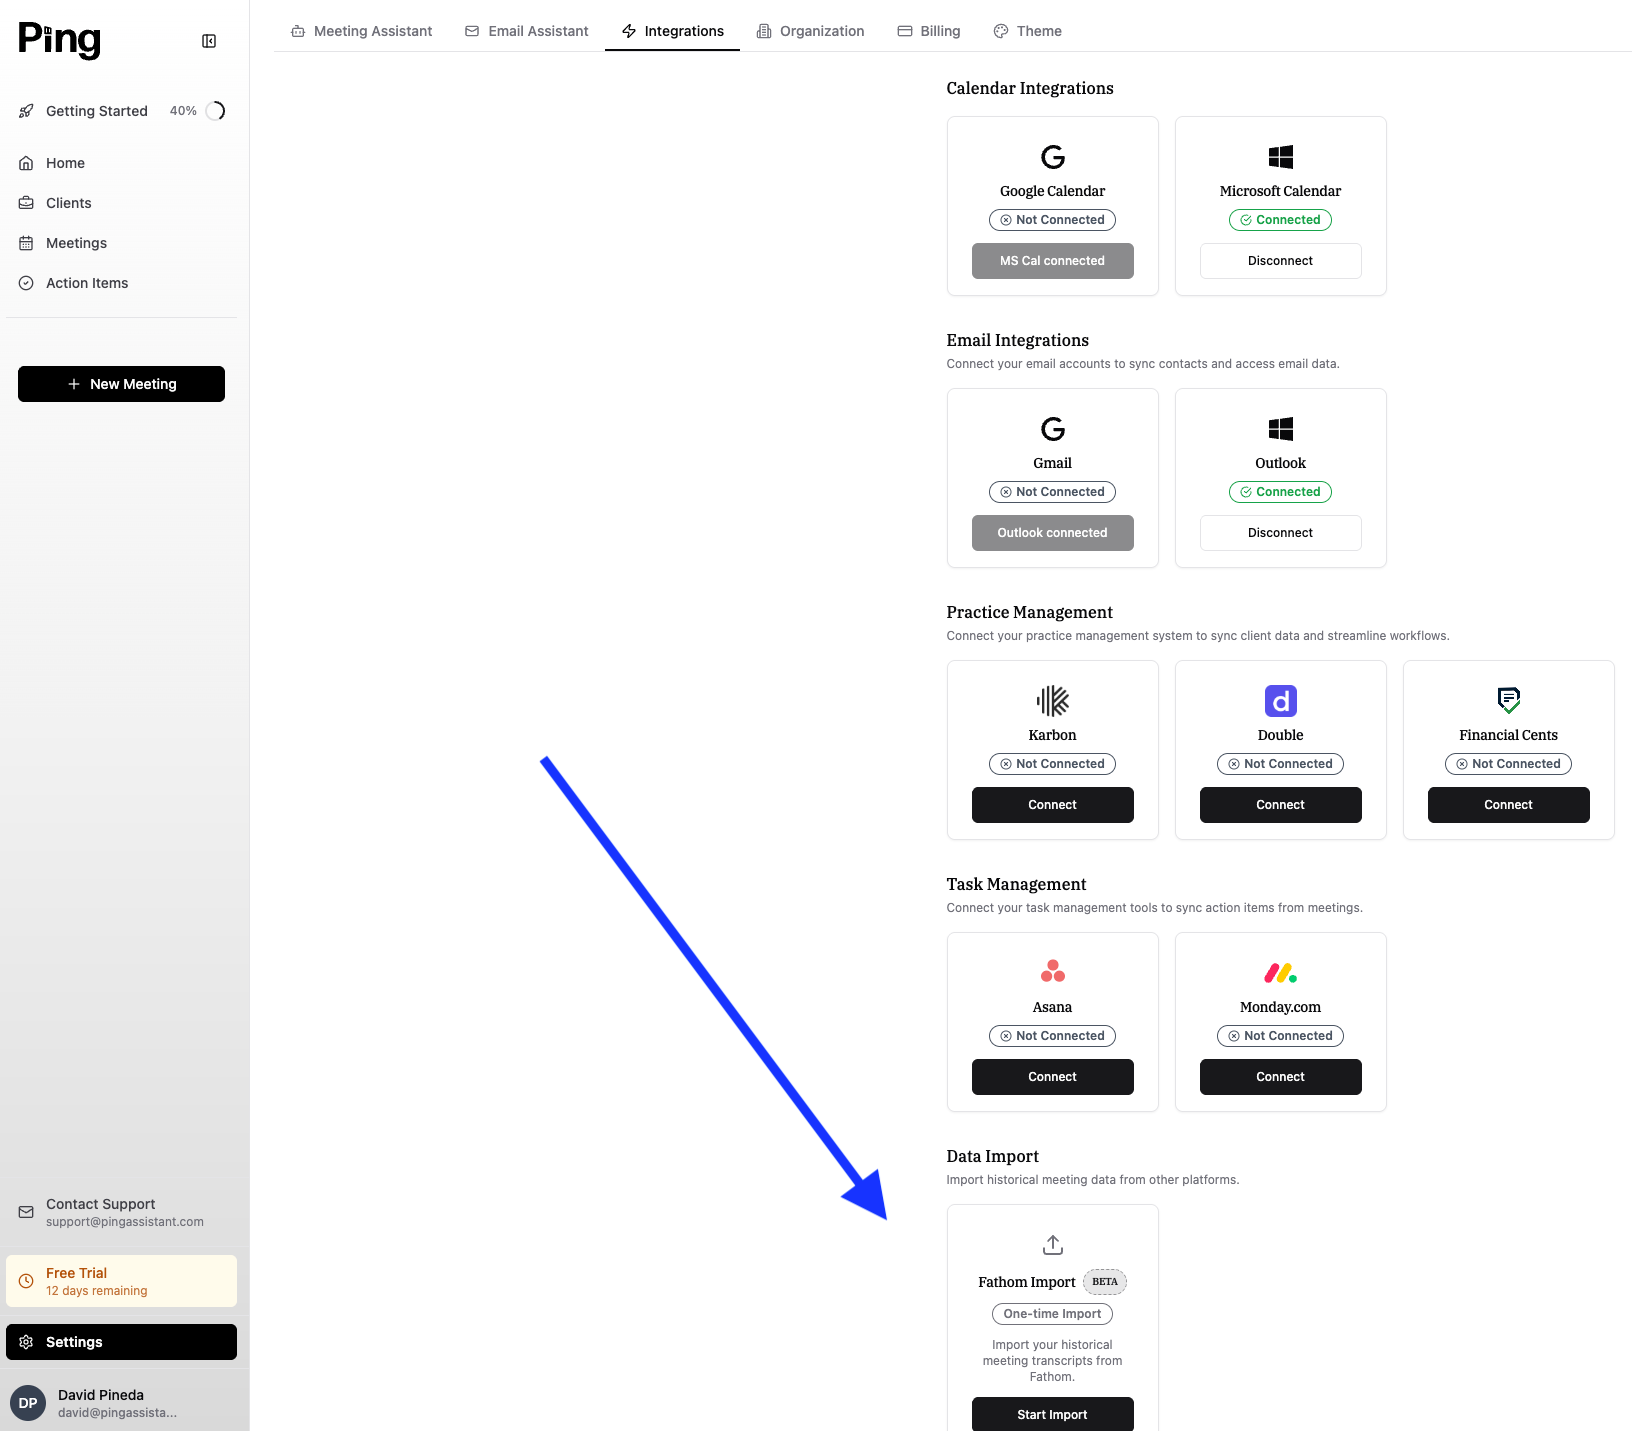Click the Ping logo
Image resolution: width=1632 pixels, height=1431 pixels.
(60, 40)
